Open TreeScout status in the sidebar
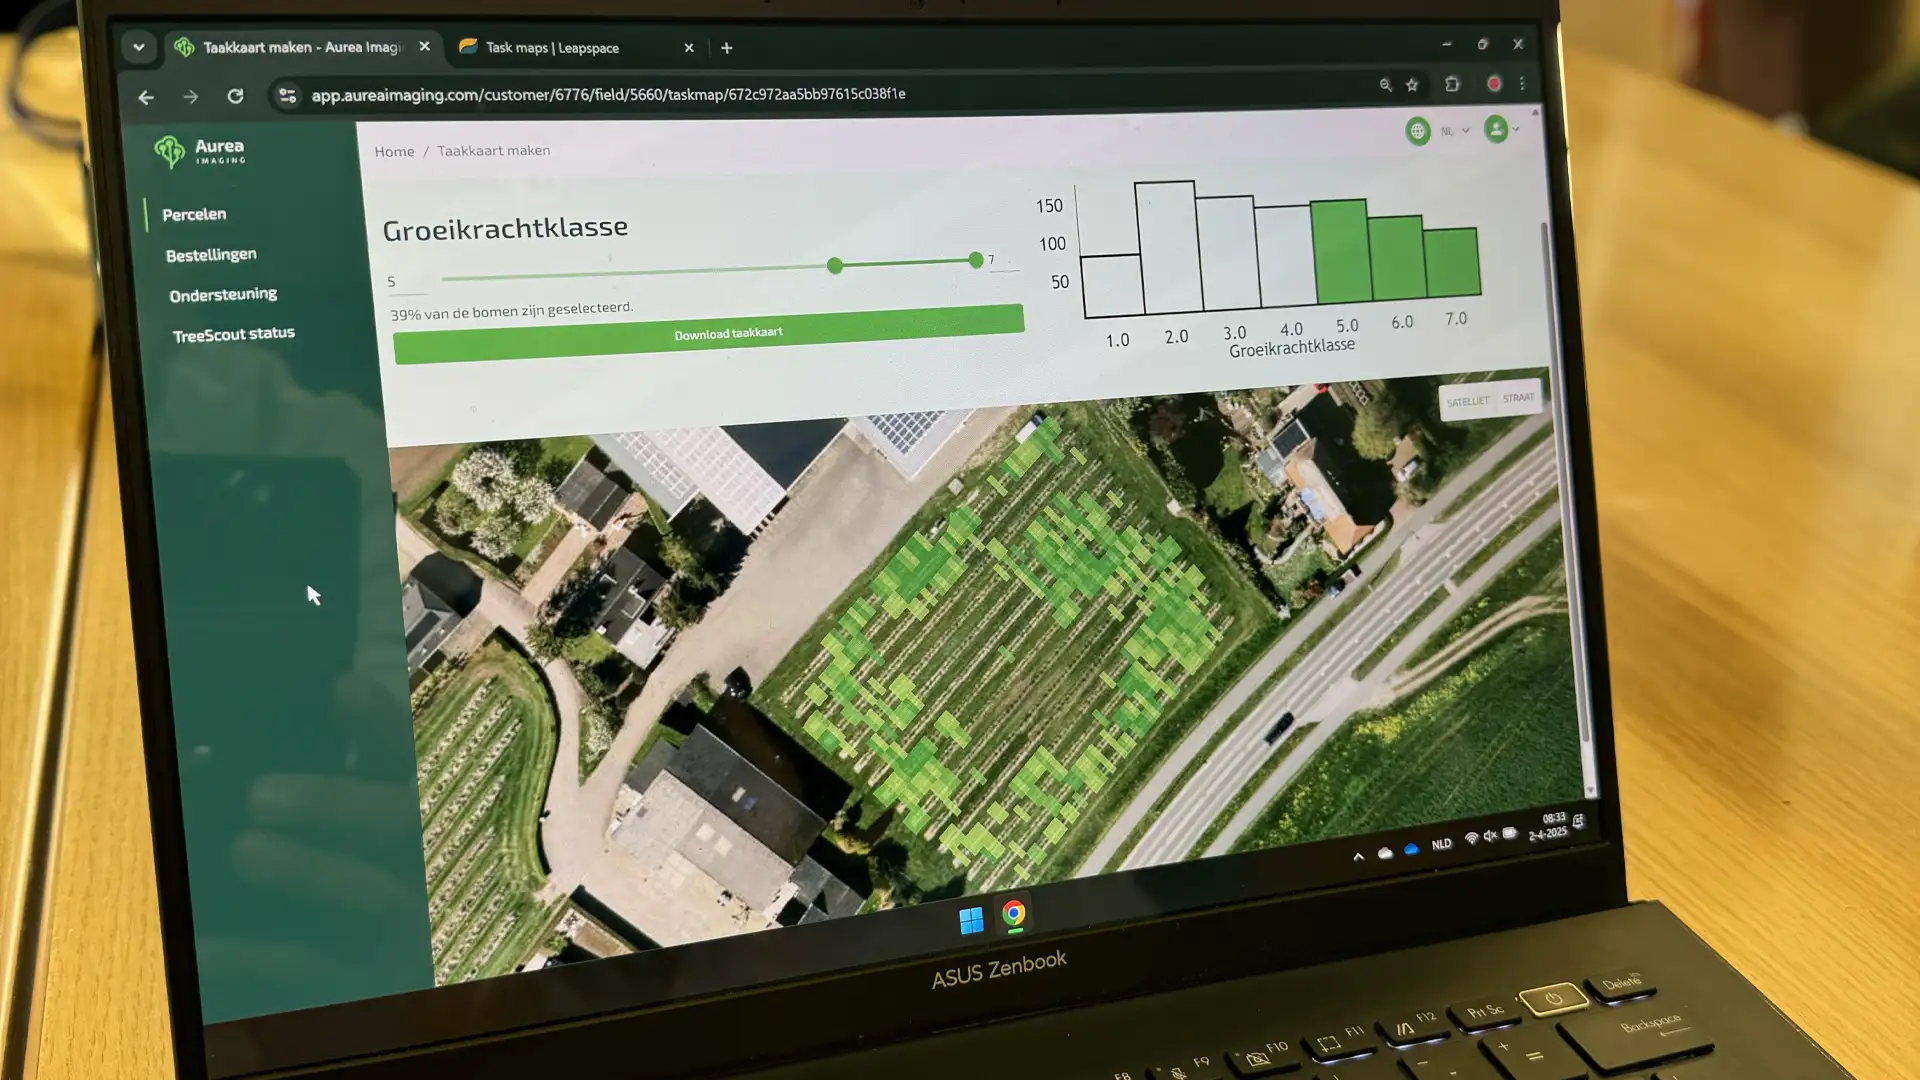This screenshot has width=1920, height=1080. point(233,334)
